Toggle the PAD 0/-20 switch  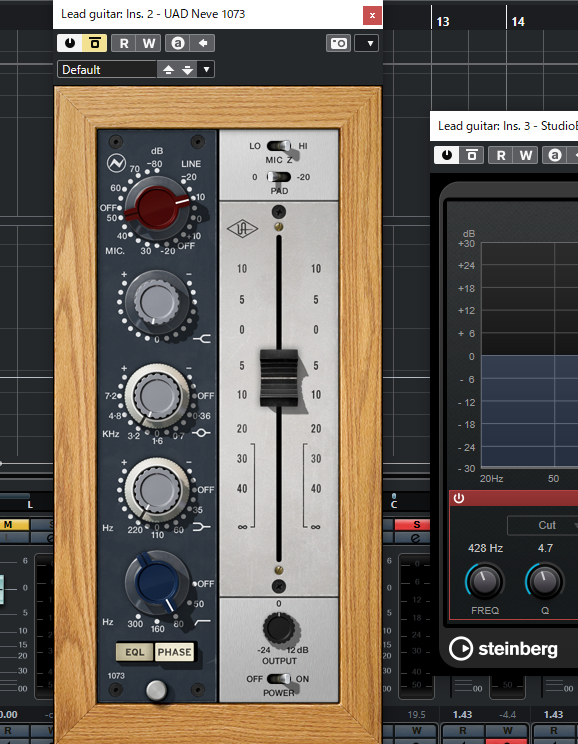tap(279, 177)
